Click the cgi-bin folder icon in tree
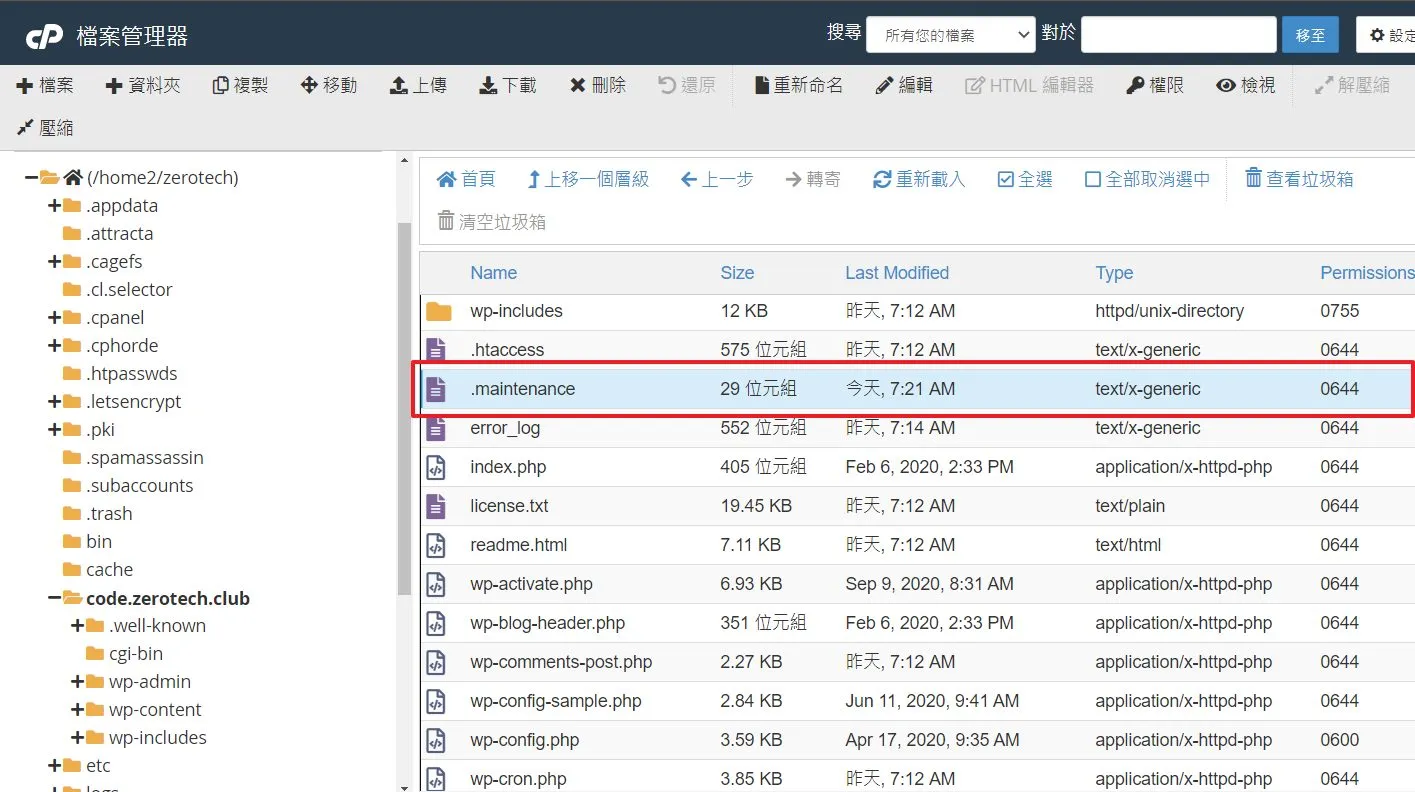1415x792 pixels. [x=94, y=654]
